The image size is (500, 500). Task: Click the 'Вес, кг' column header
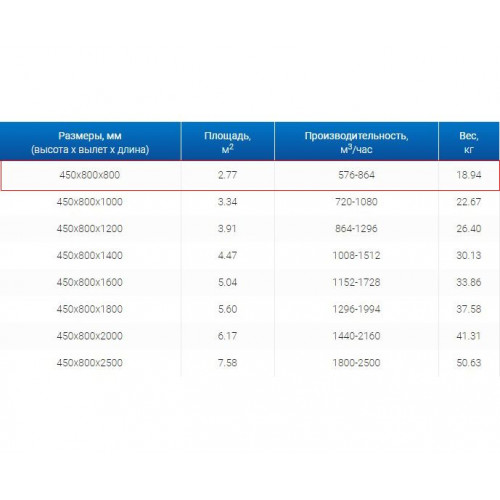[x=469, y=141]
